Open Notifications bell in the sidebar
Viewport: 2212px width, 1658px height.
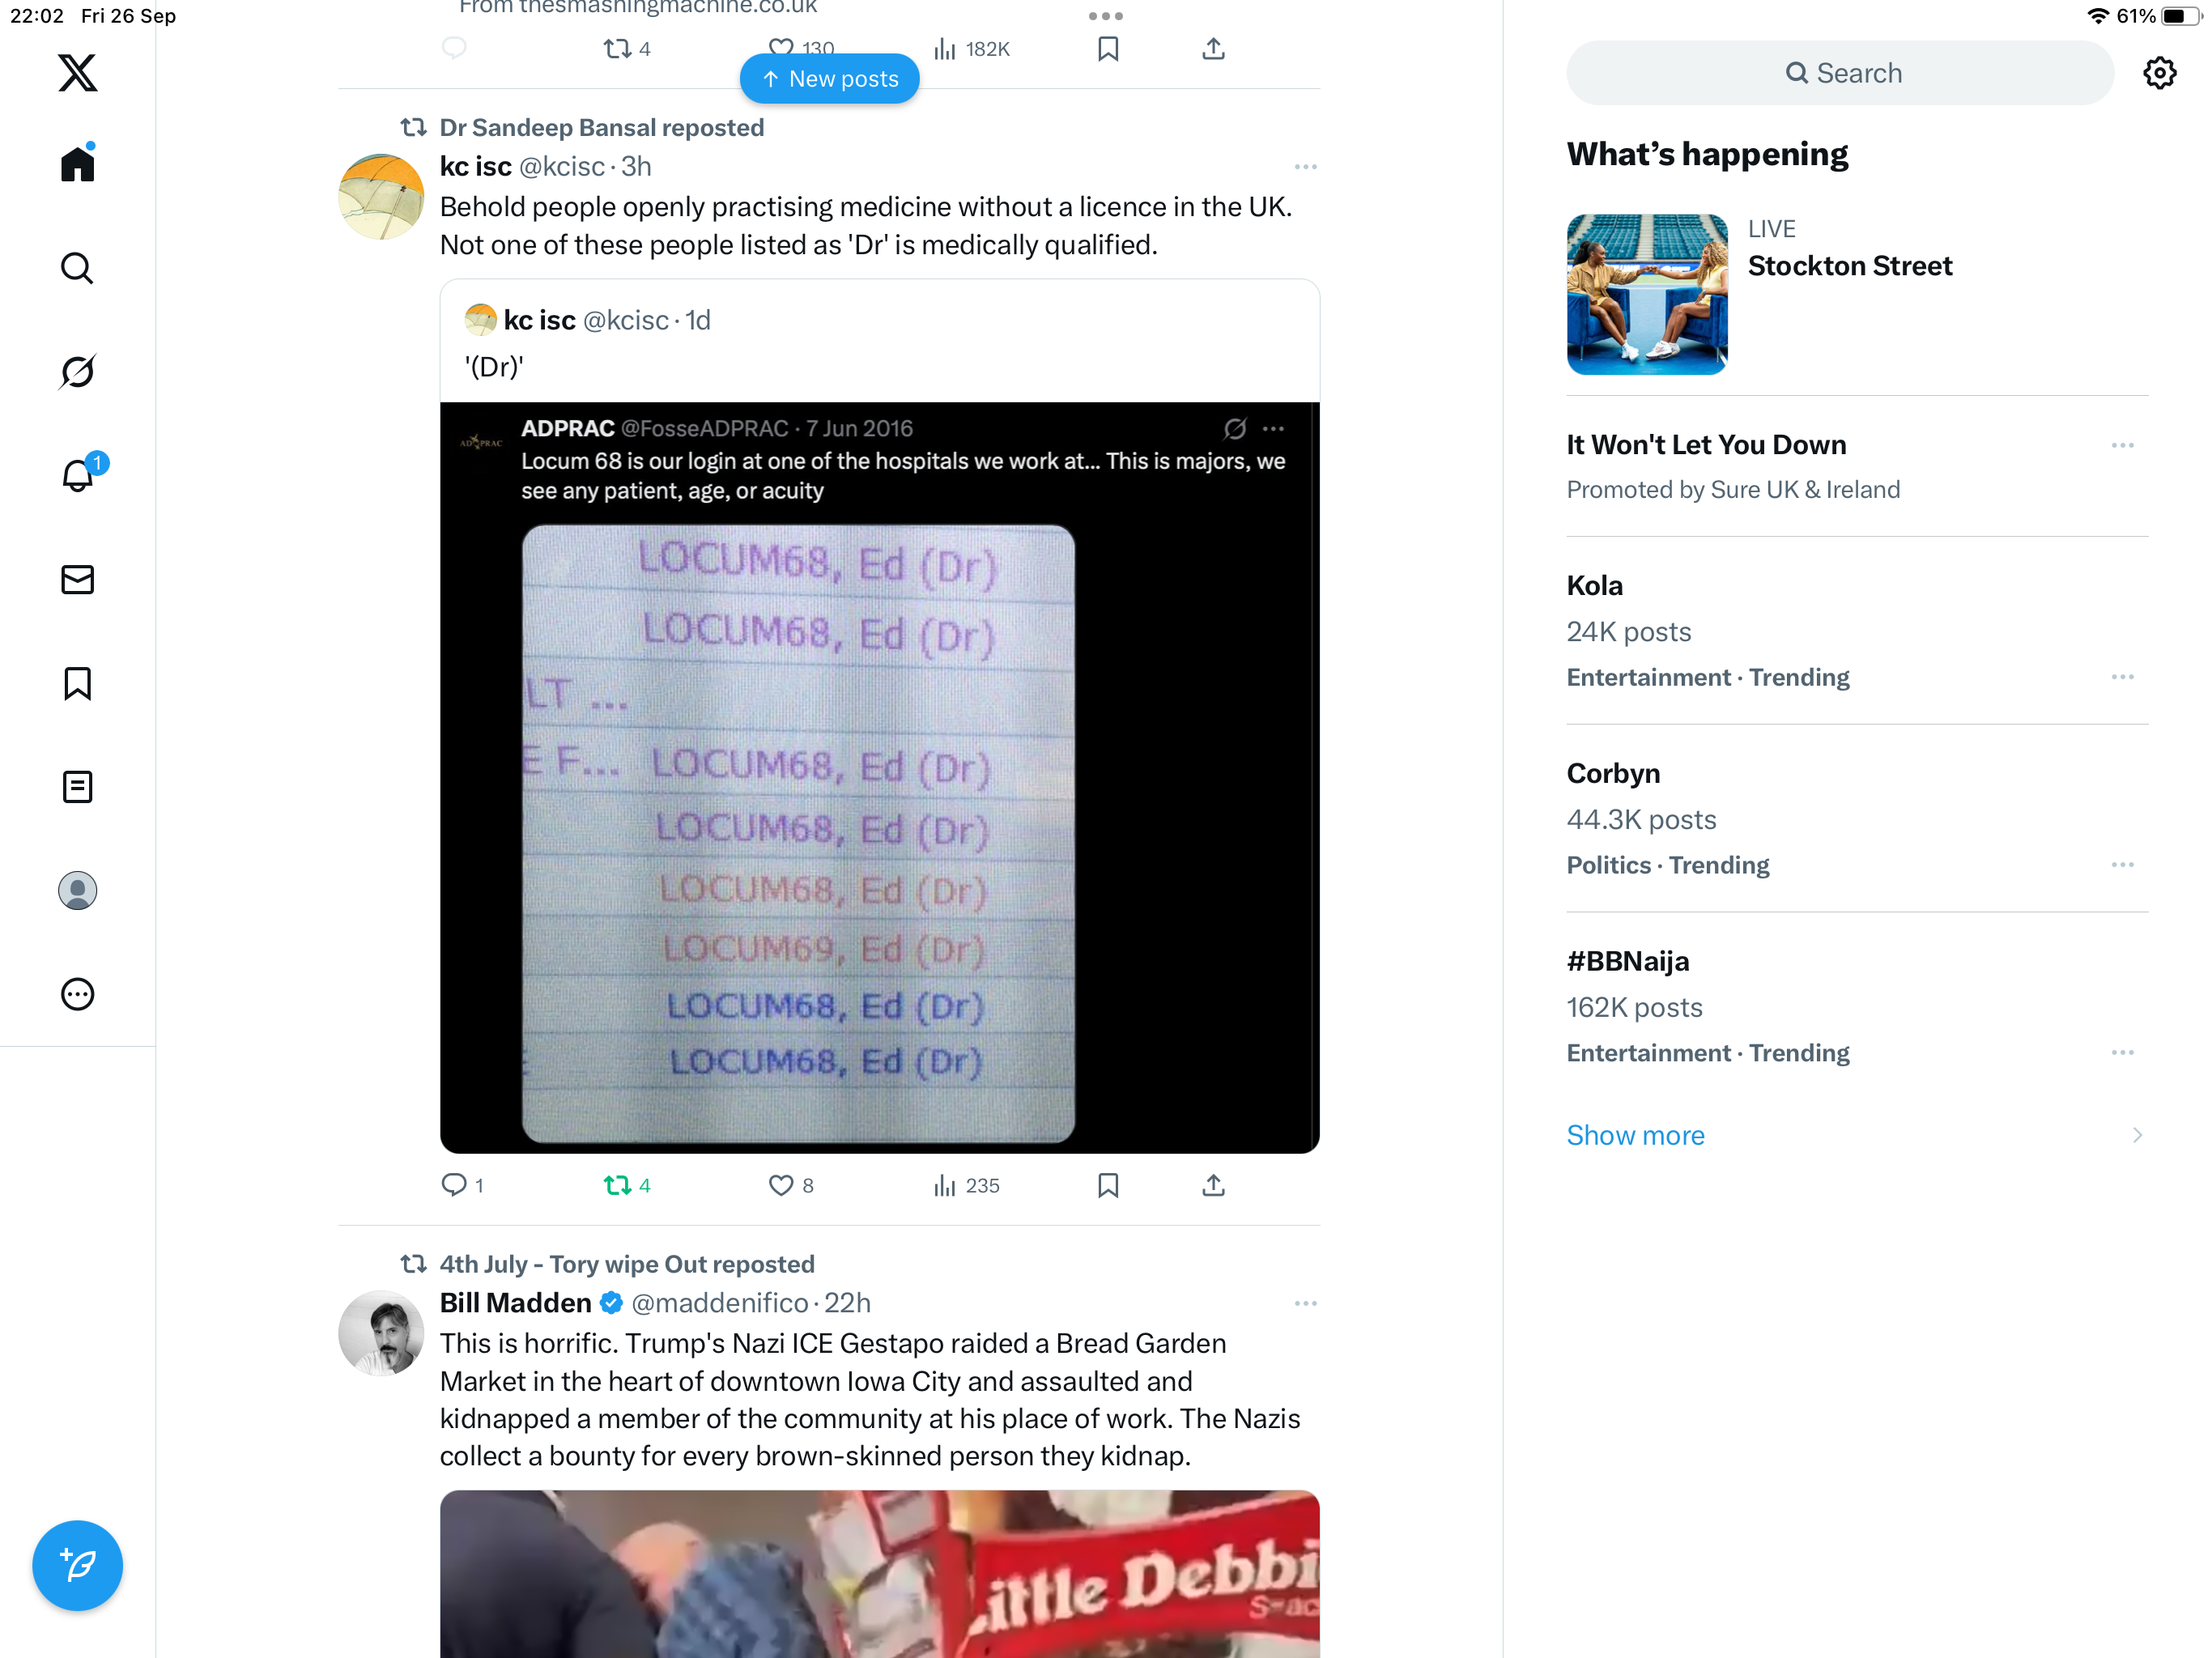click(x=78, y=475)
